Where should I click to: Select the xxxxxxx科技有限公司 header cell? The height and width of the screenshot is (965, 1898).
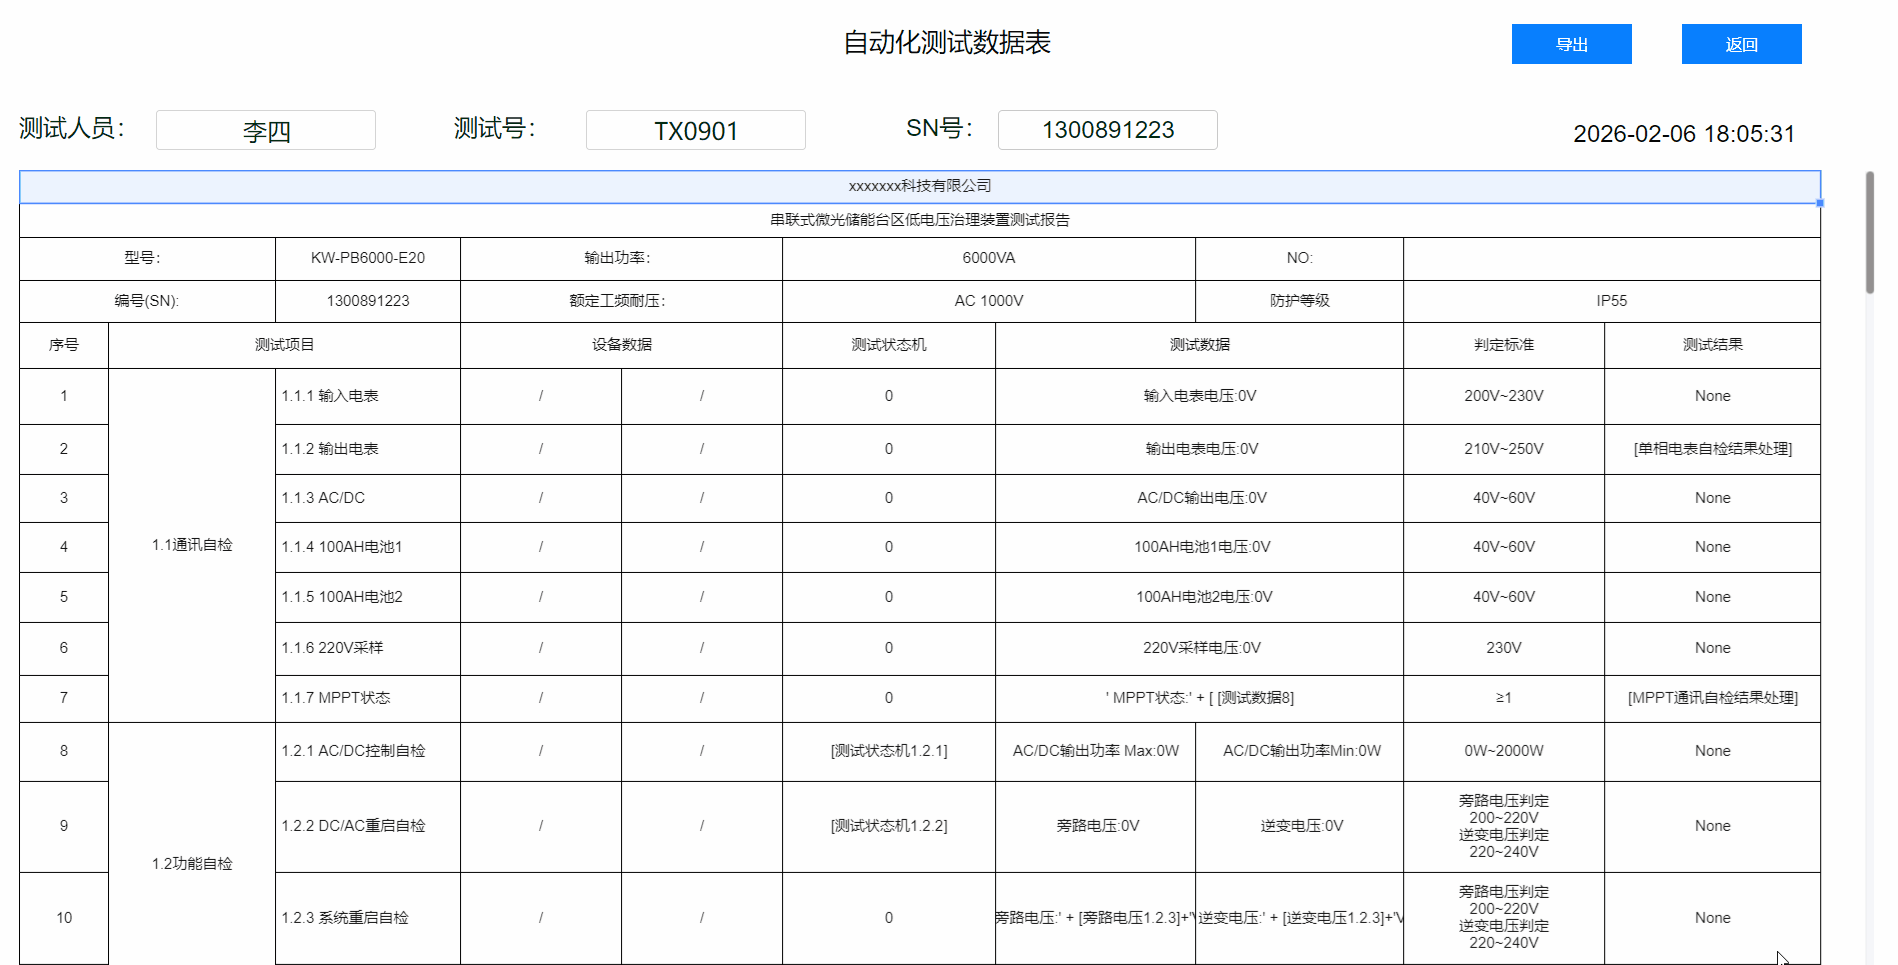tap(919, 186)
